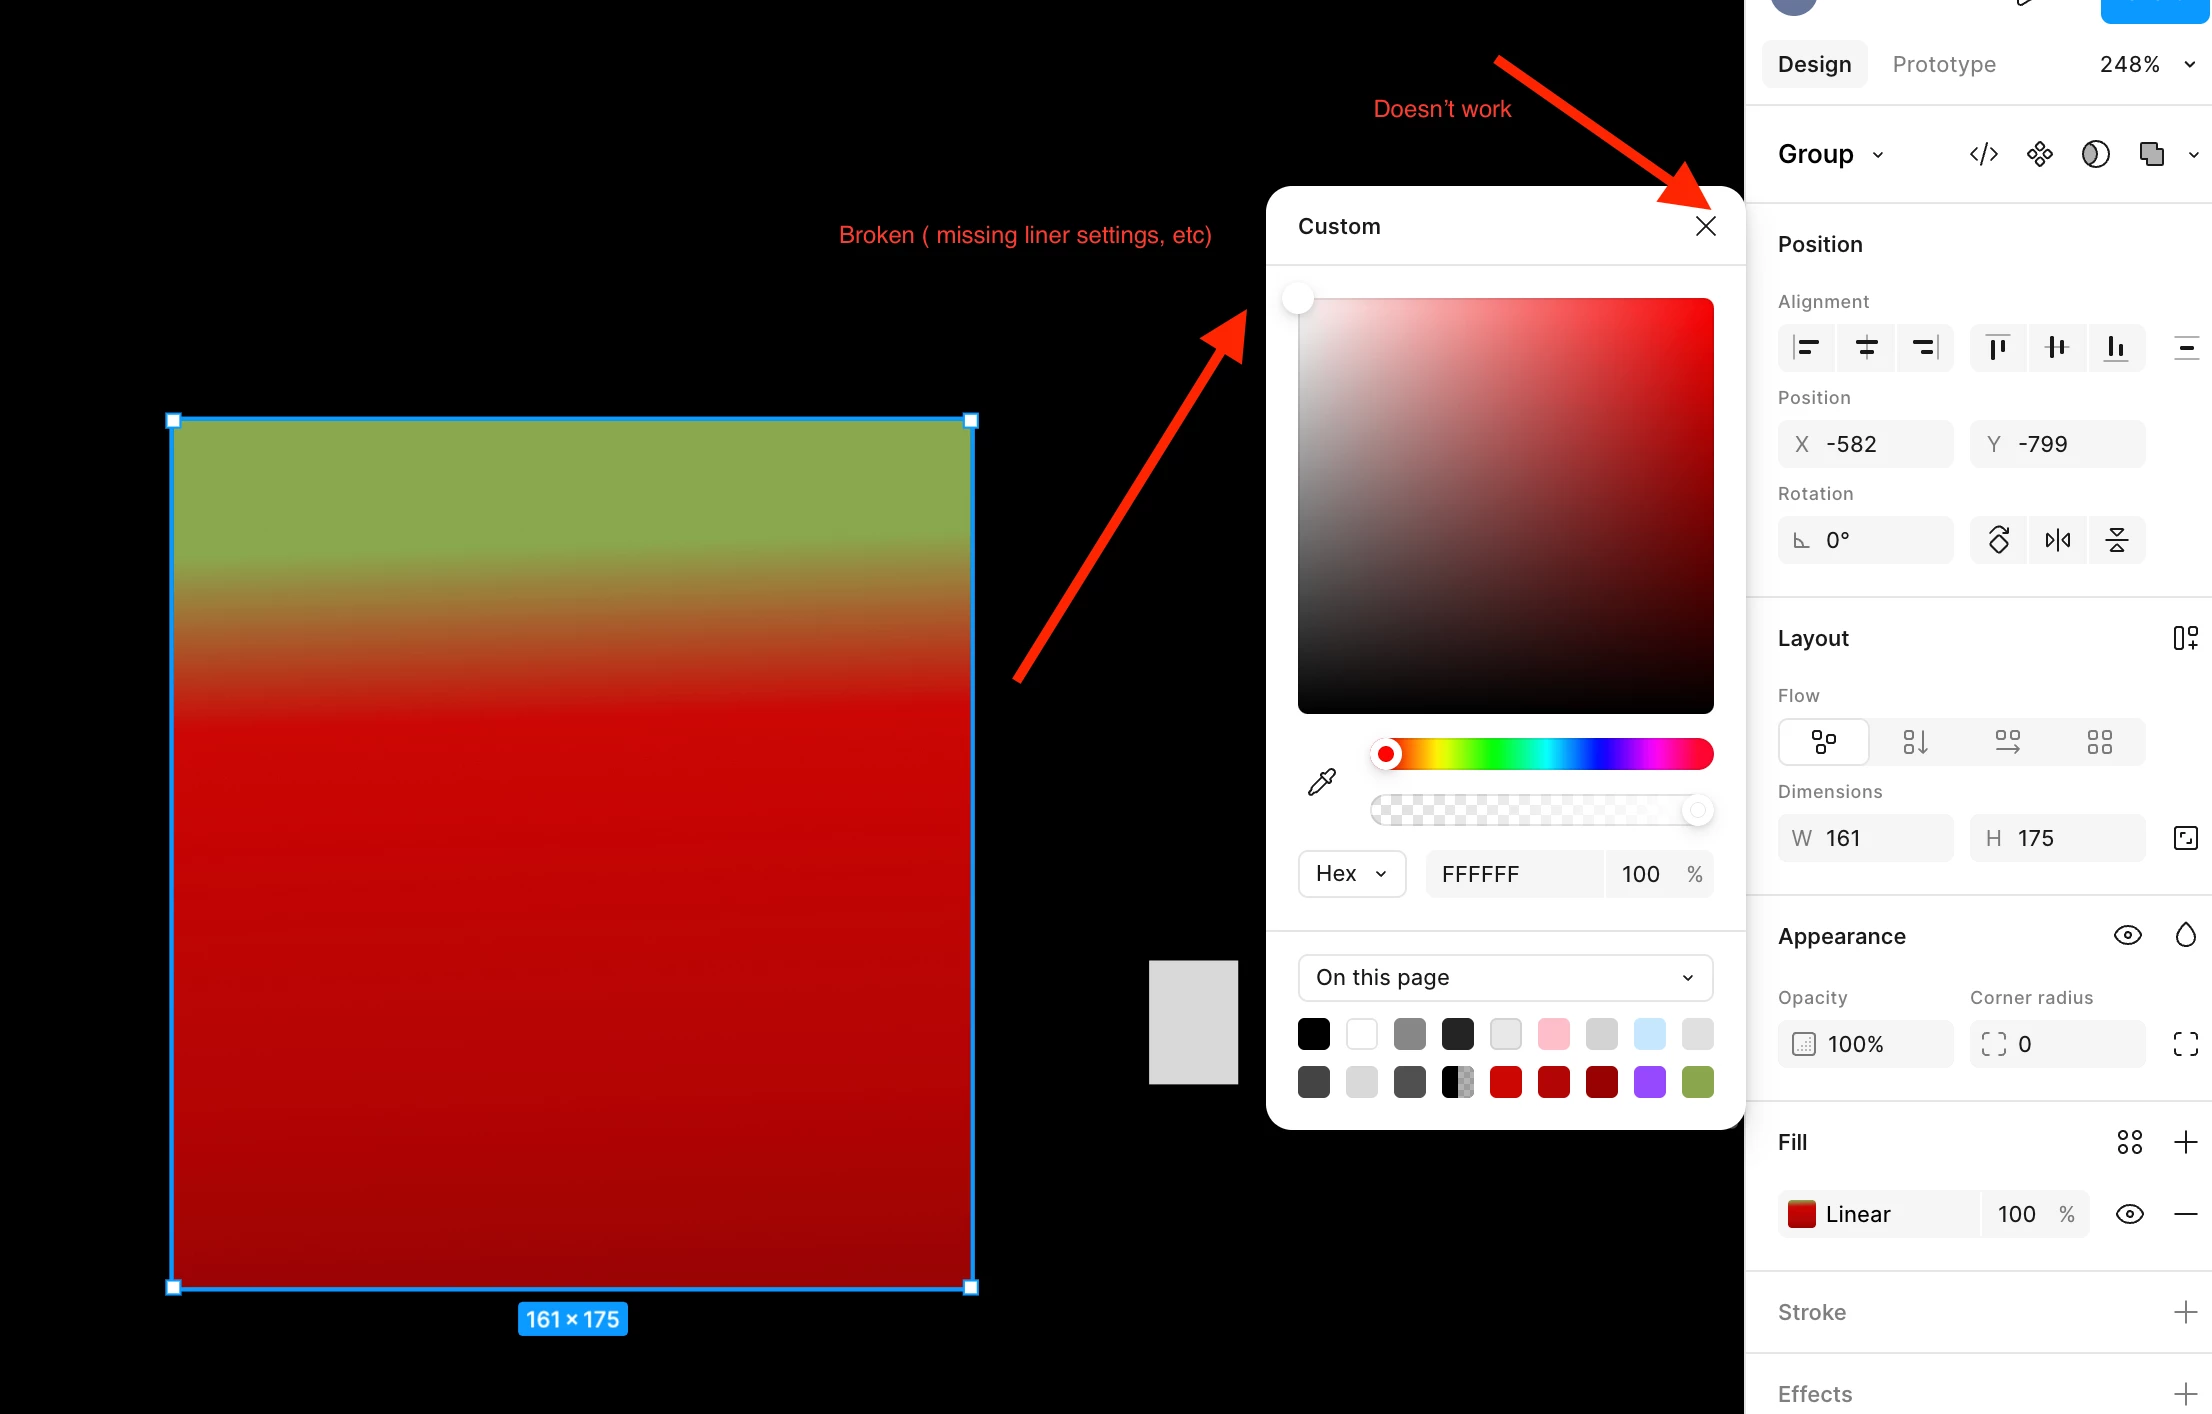
Task: Toggle layer visibility in Appearance section
Action: (x=2127, y=935)
